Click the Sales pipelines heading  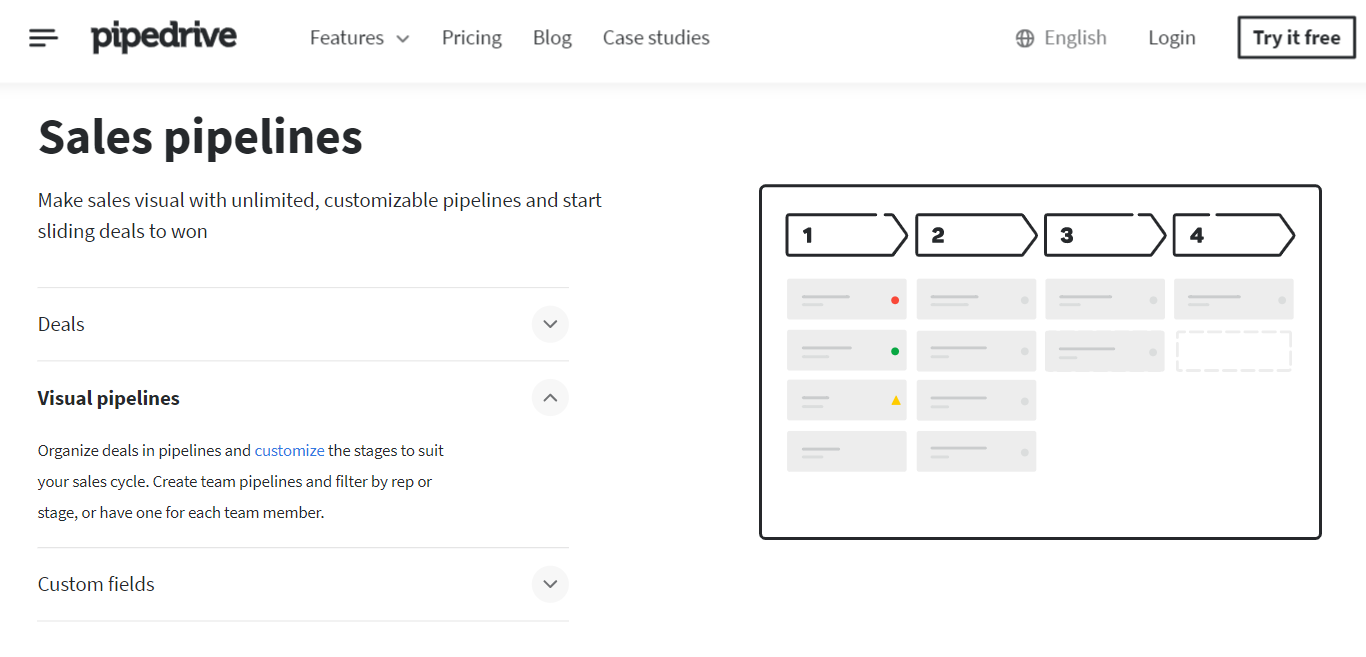point(200,137)
